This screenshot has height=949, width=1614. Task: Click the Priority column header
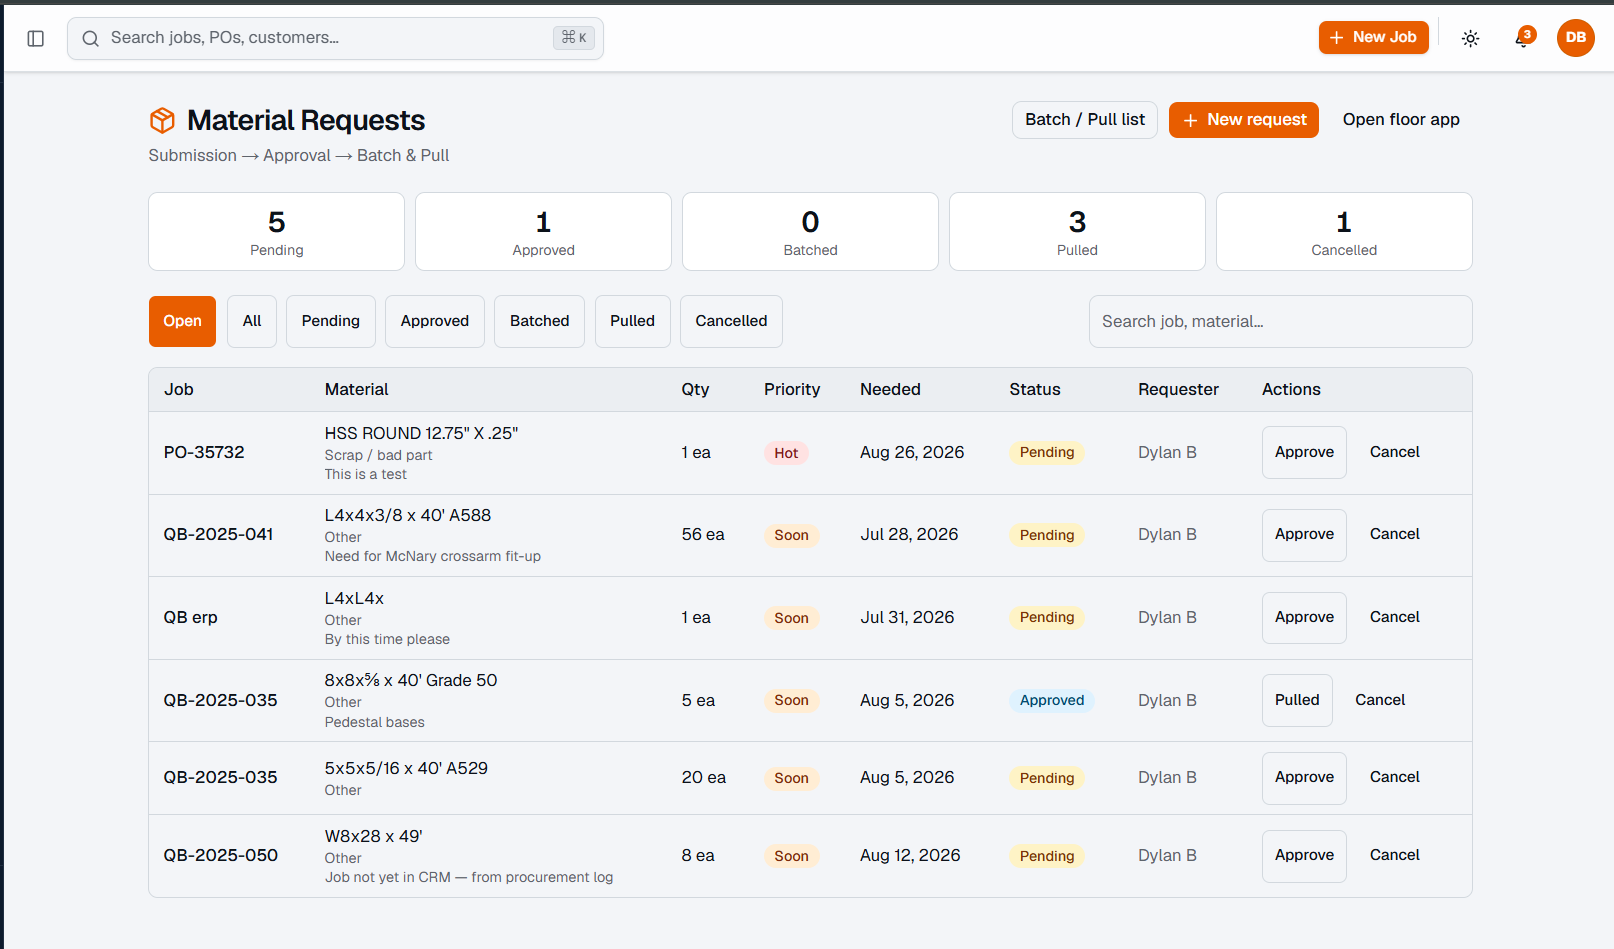coord(792,389)
